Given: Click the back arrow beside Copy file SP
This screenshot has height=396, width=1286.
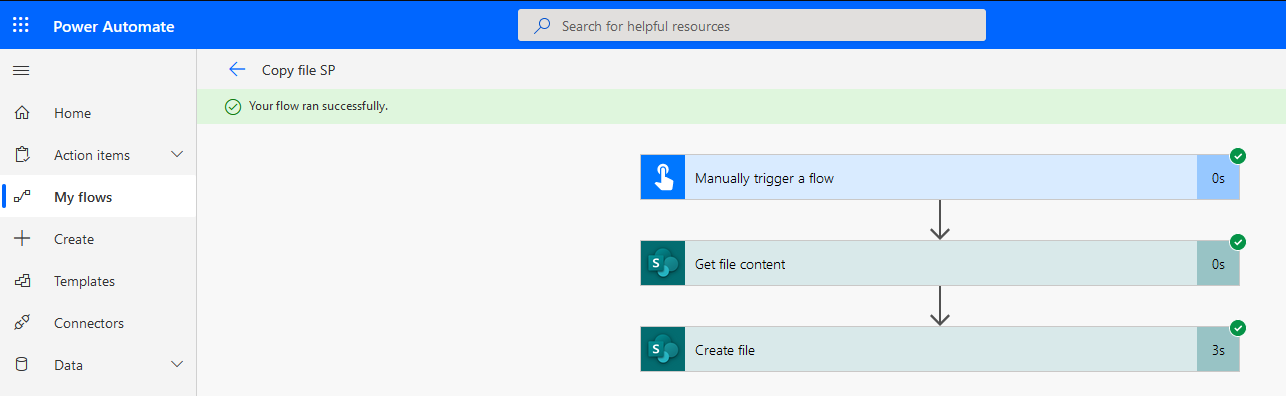Looking at the screenshot, I should pos(237,69).
